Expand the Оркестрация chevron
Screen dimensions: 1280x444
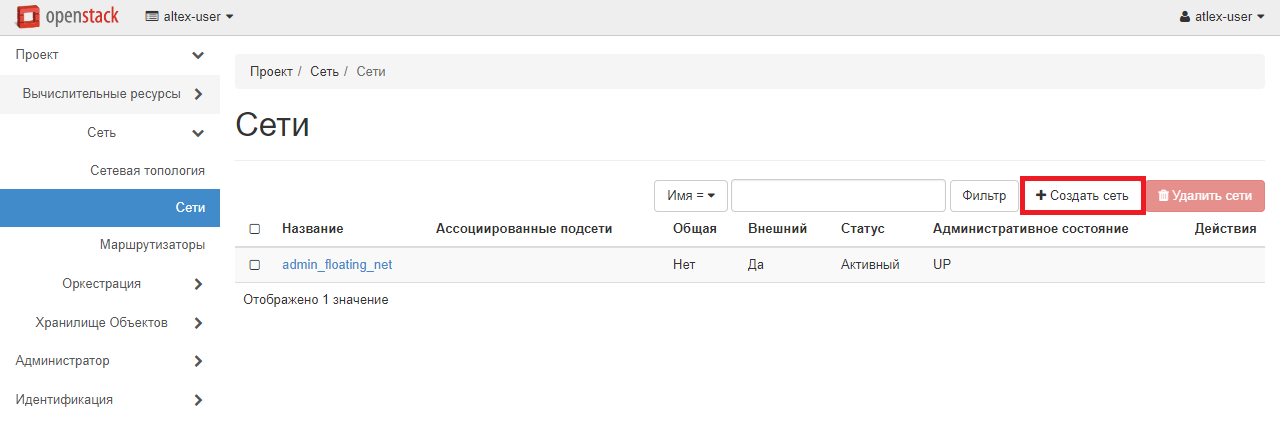(198, 284)
